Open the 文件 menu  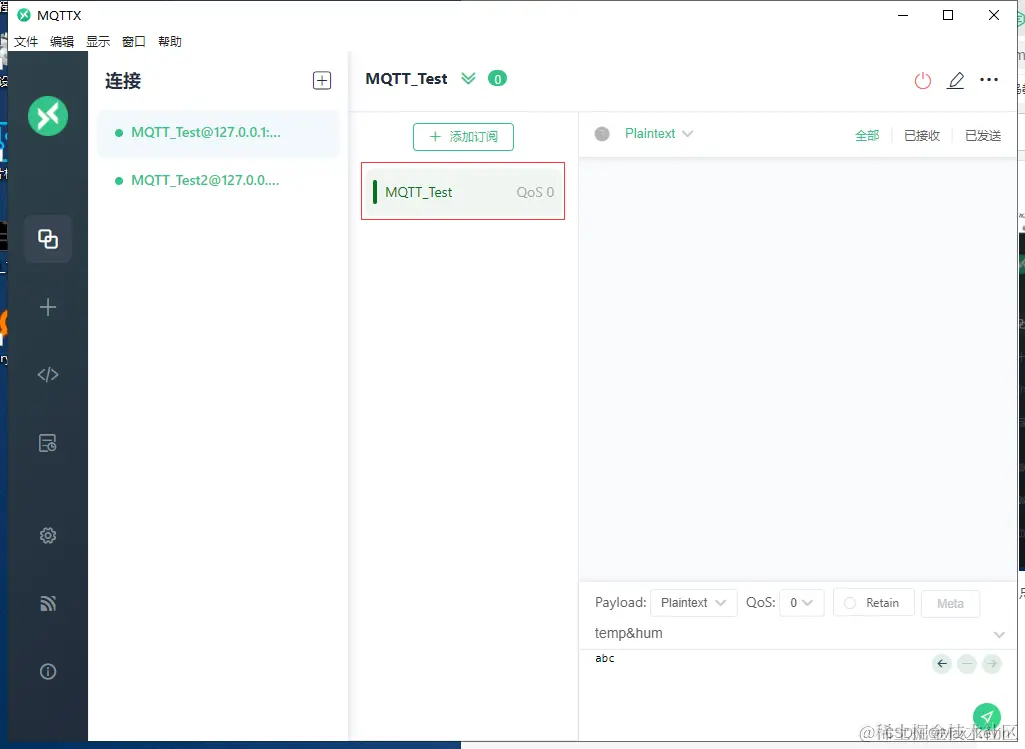click(x=26, y=42)
